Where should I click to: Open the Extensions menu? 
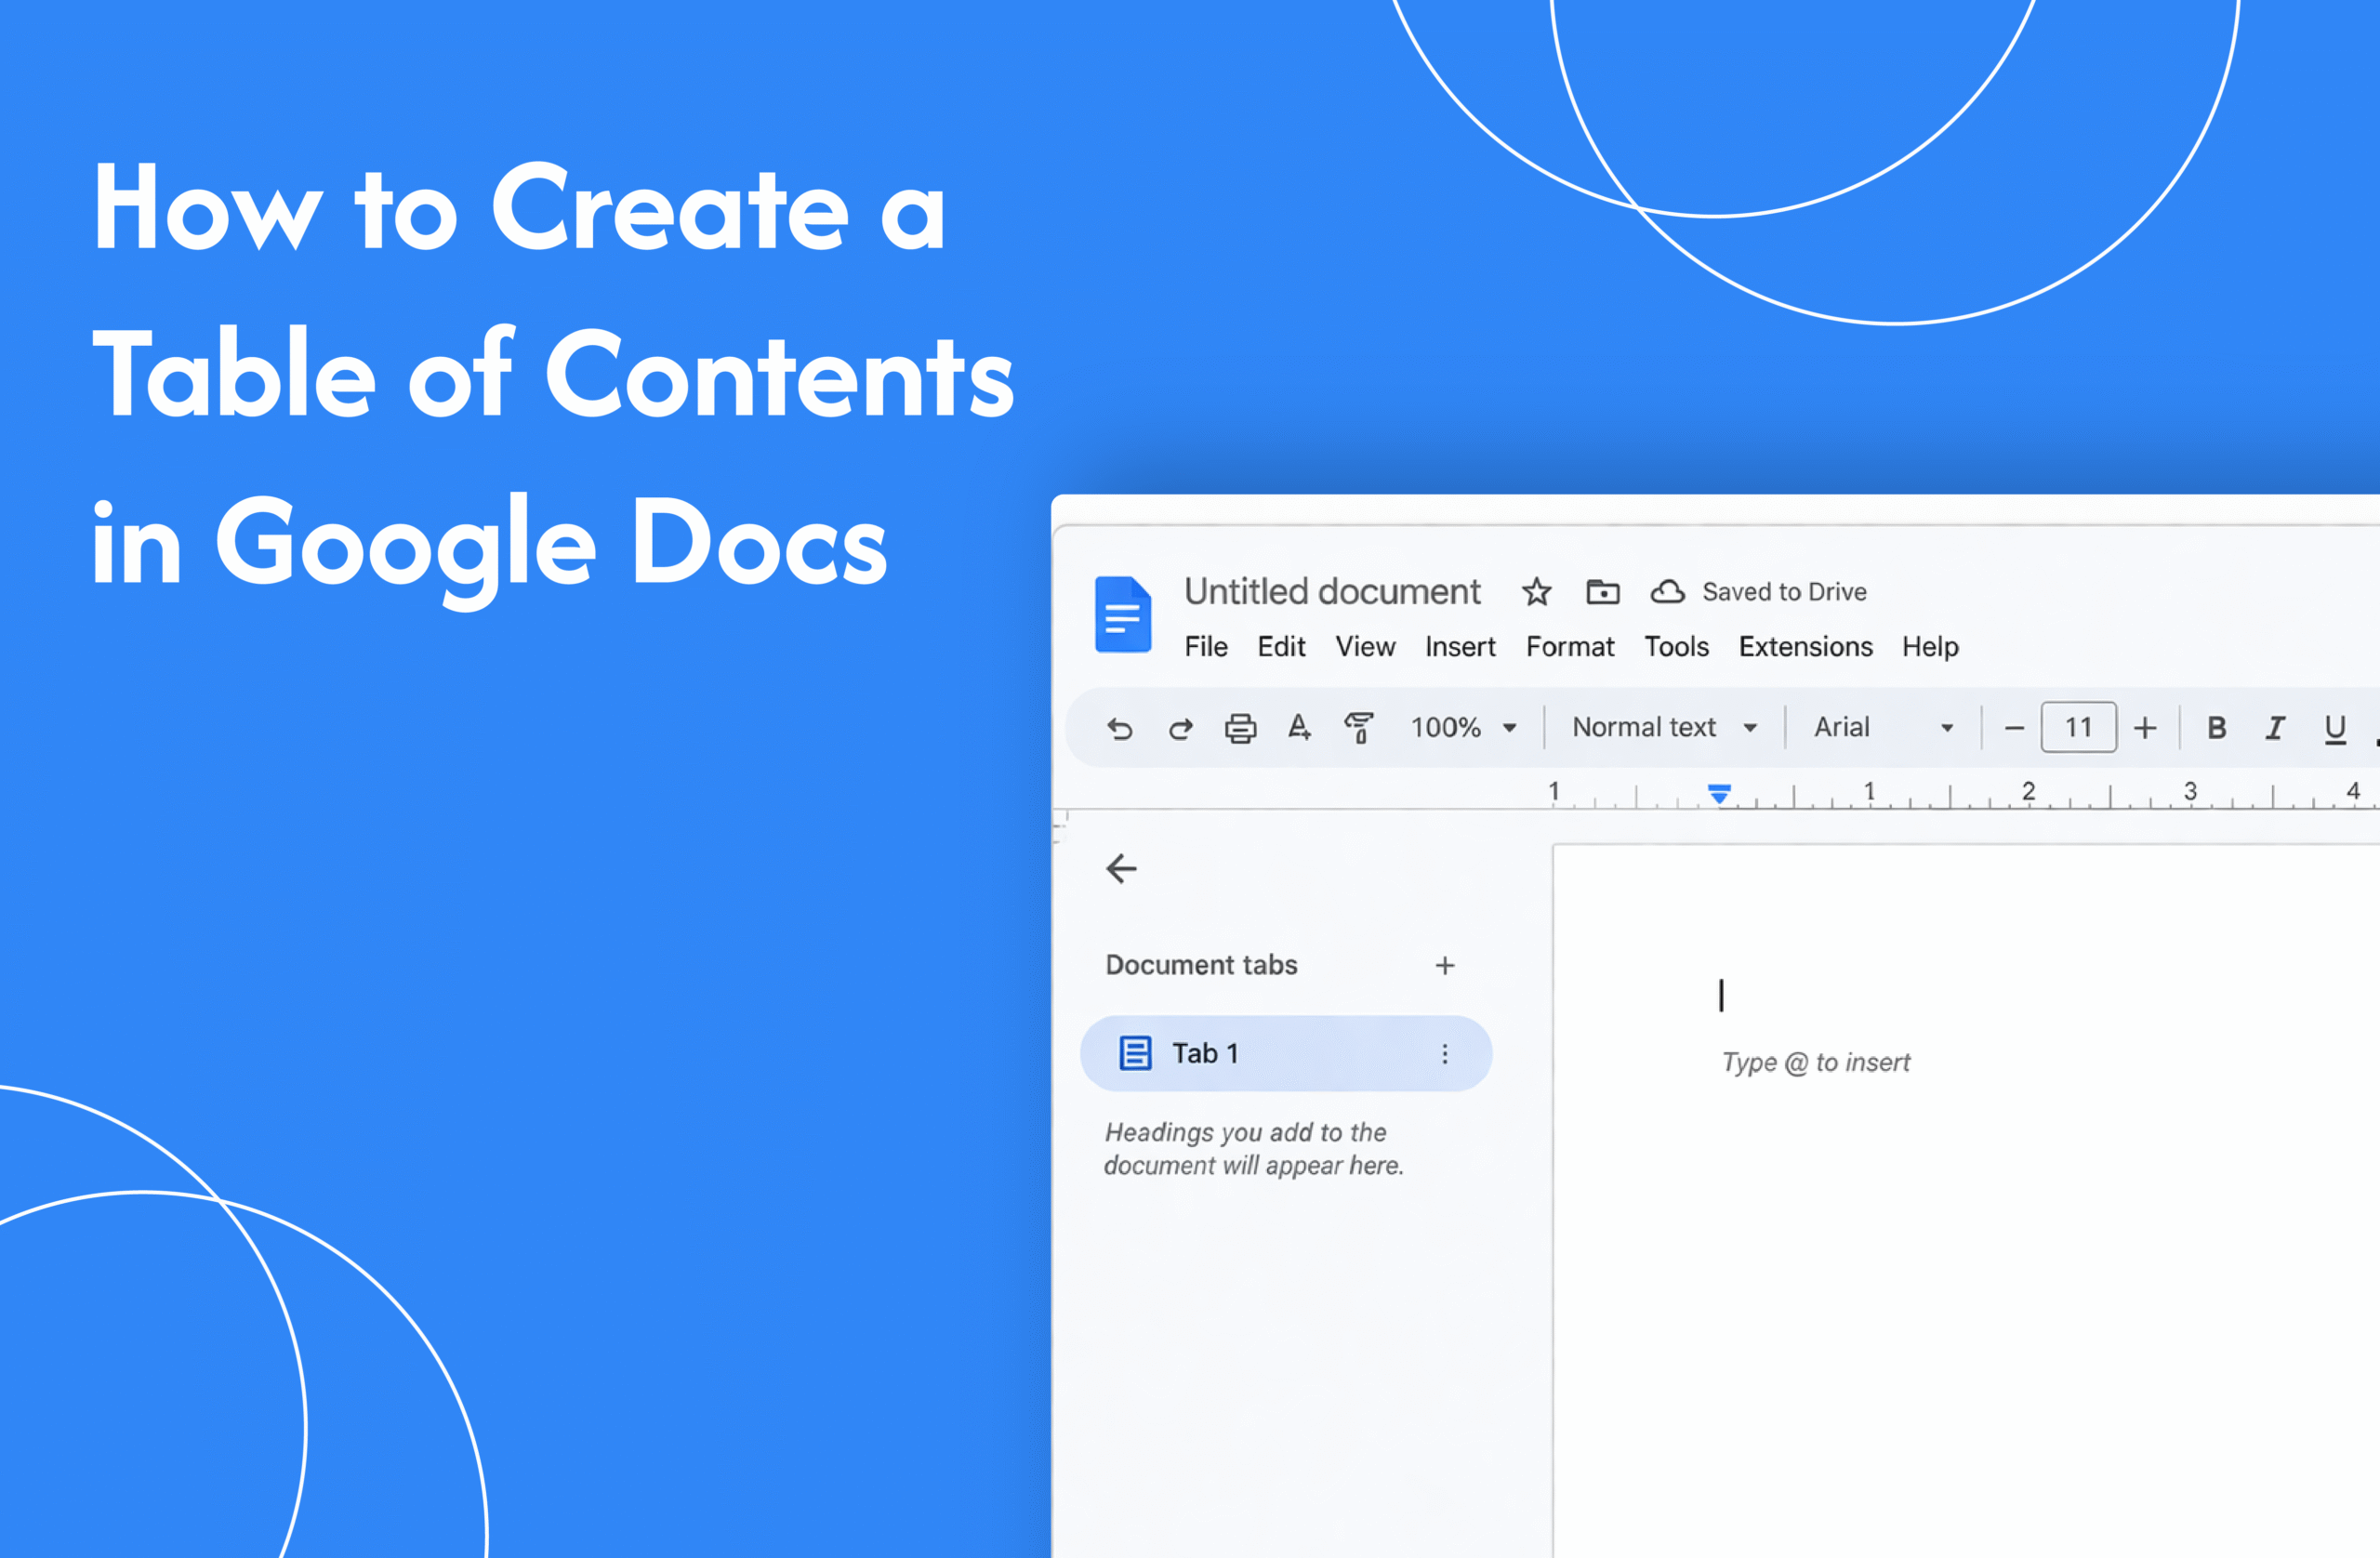pyautogui.click(x=1805, y=647)
